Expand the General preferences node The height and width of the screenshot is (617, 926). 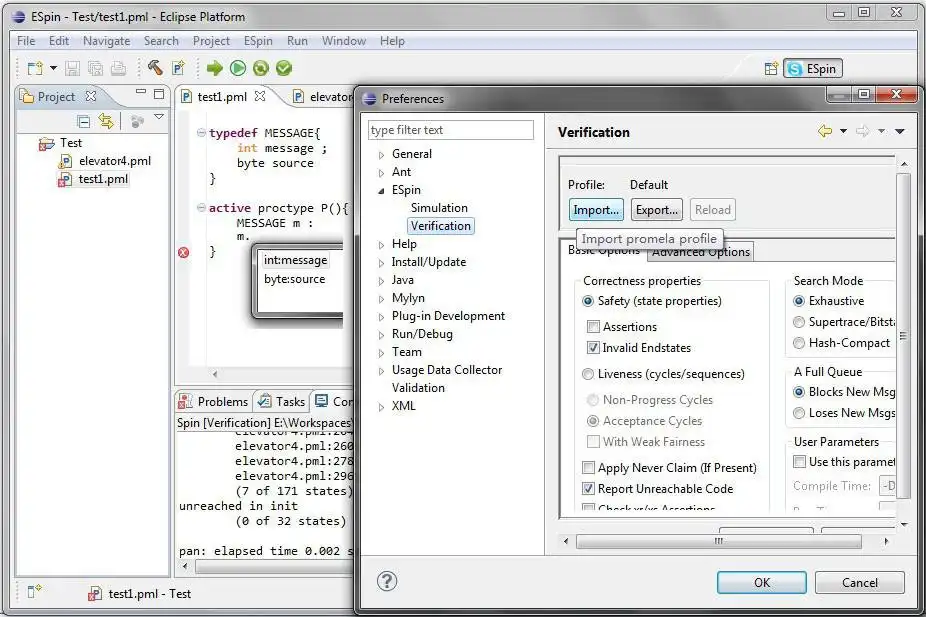[382, 155]
